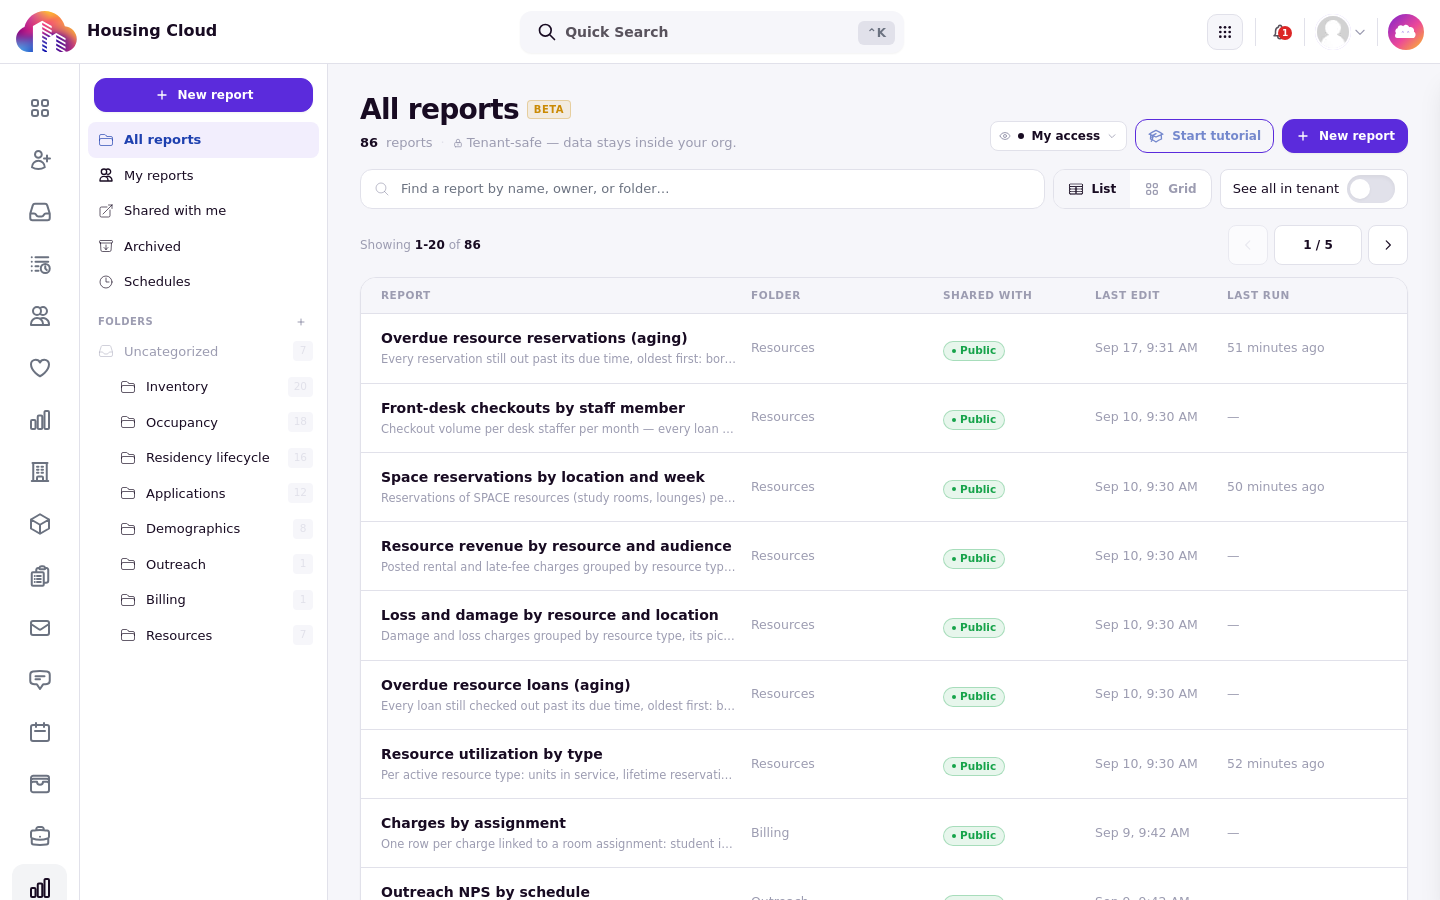Image resolution: width=1440 pixels, height=900 pixels.
Task: Open the calendar icon in left rail
Action: coord(40,732)
